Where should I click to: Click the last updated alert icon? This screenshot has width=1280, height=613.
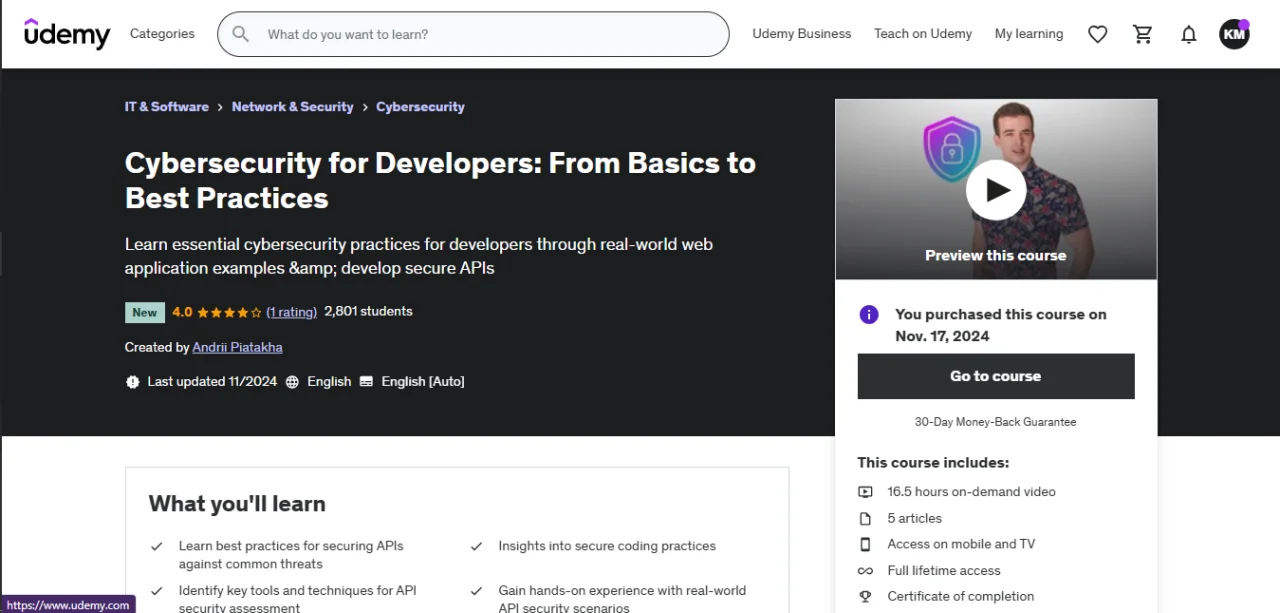click(x=133, y=382)
